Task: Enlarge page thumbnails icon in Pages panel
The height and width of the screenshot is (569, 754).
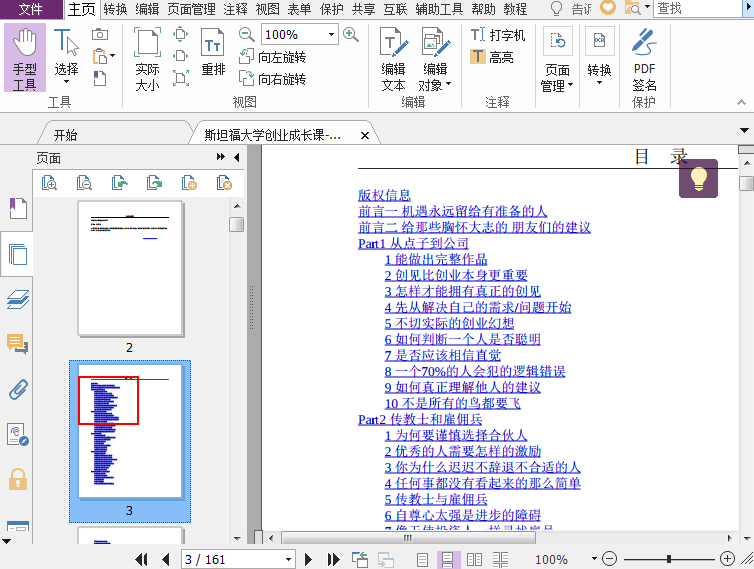Action: (x=49, y=183)
